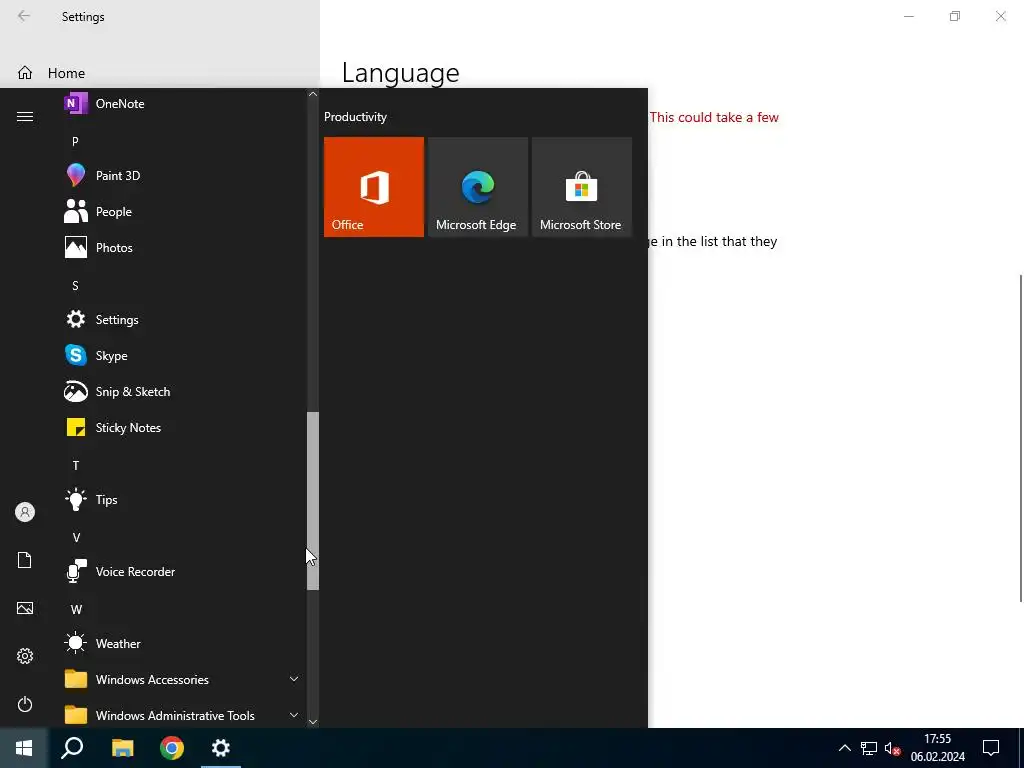Open File Explorer from the taskbar
The width and height of the screenshot is (1024, 768).
pyautogui.click(x=122, y=748)
